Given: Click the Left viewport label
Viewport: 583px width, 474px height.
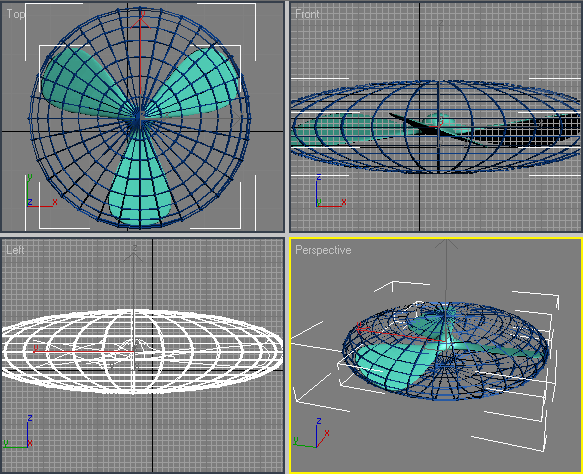Looking at the screenshot, I should click(x=15, y=250).
